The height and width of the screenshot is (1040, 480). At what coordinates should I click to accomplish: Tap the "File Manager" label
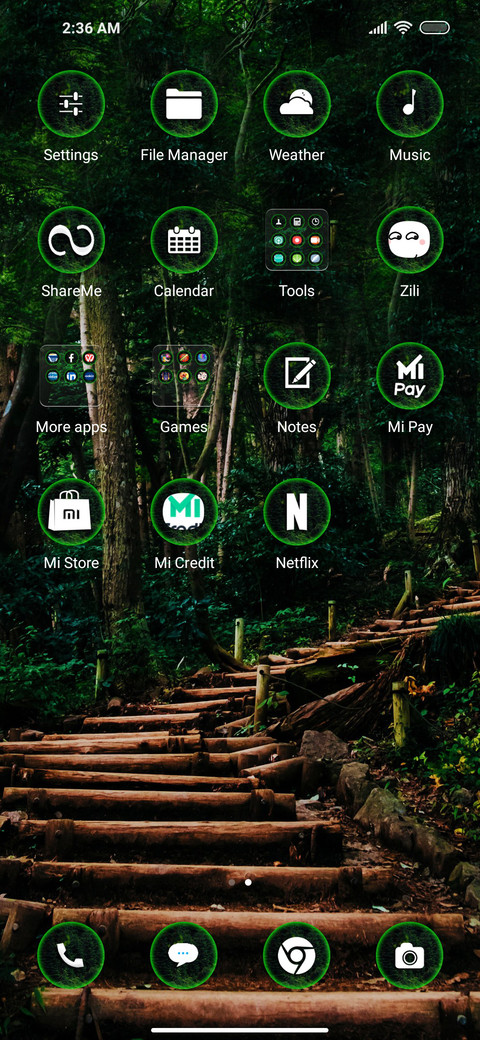(x=184, y=155)
